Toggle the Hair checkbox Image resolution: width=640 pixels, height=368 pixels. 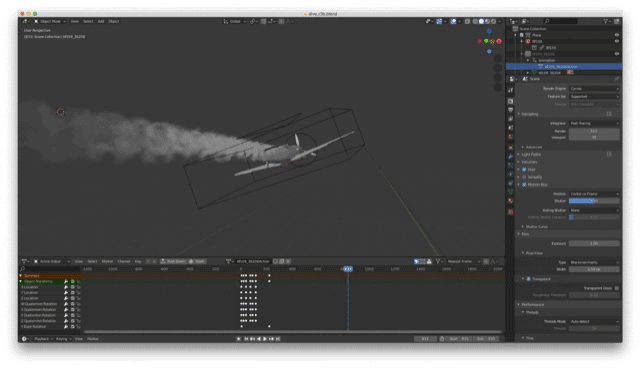(x=524, y=169)
